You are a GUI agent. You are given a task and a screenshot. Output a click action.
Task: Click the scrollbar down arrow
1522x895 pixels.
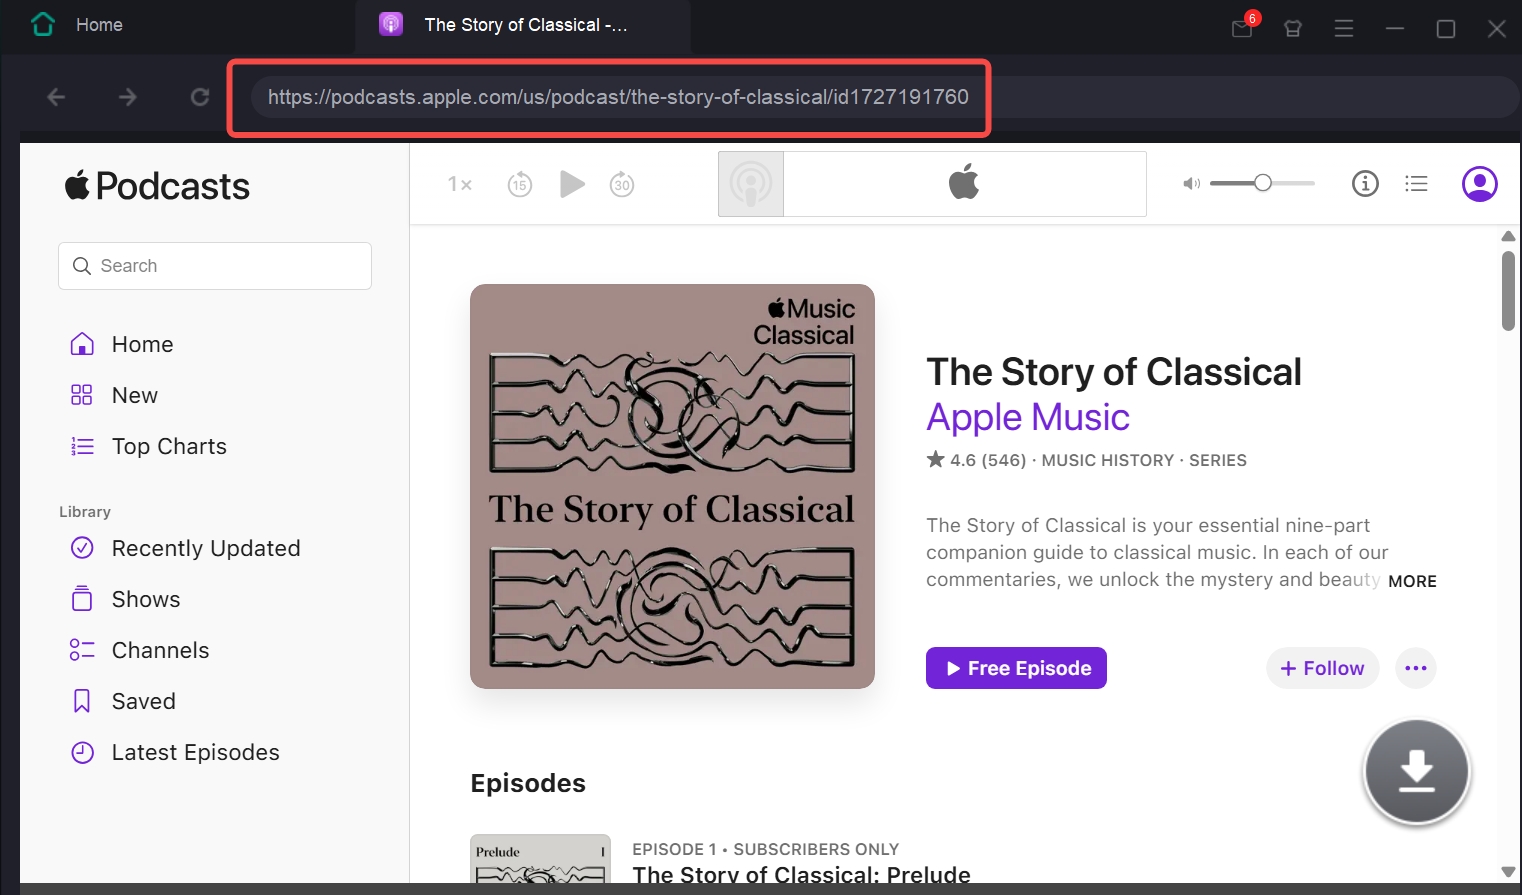click(x=1508, y=872)
